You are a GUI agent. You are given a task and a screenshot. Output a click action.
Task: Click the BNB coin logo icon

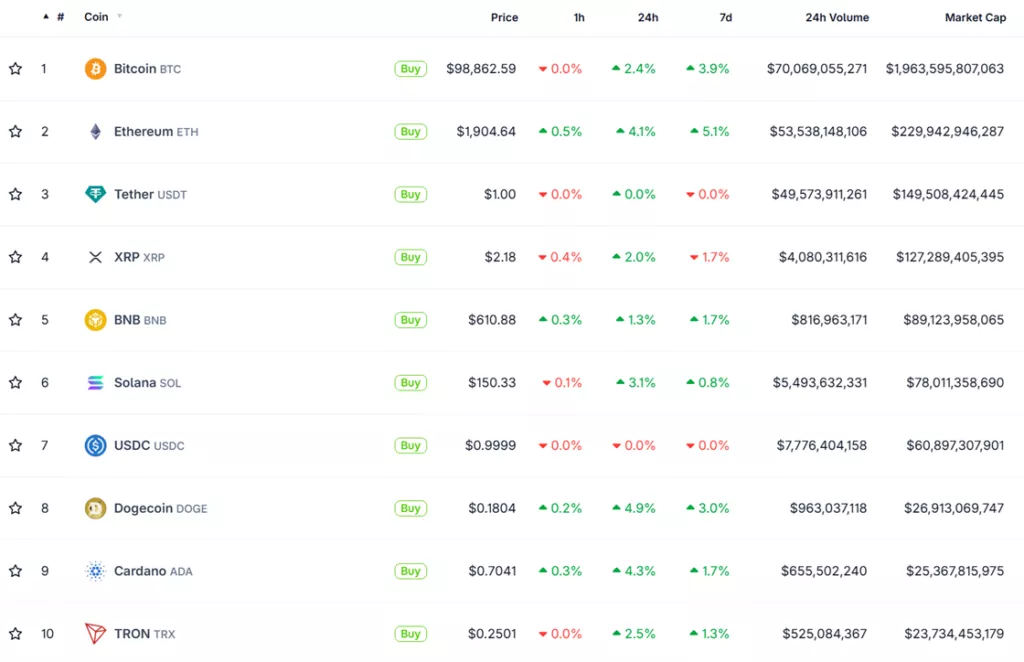[95, 320]
